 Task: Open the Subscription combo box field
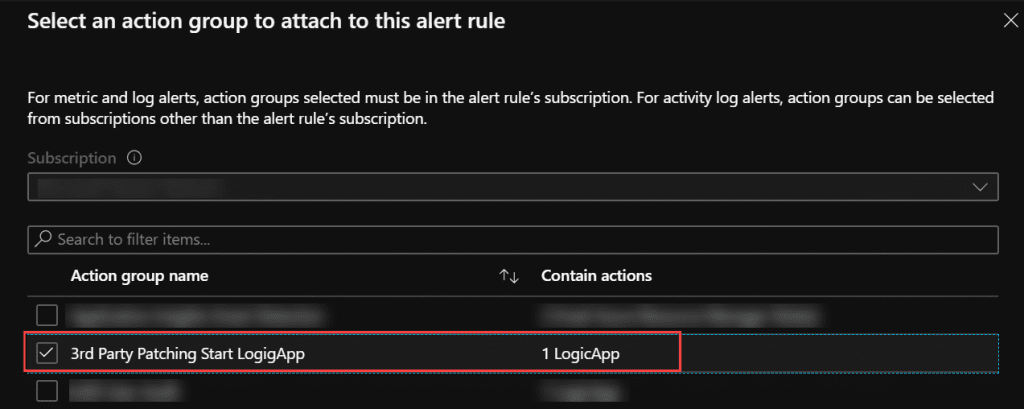(x=513, y=187)
